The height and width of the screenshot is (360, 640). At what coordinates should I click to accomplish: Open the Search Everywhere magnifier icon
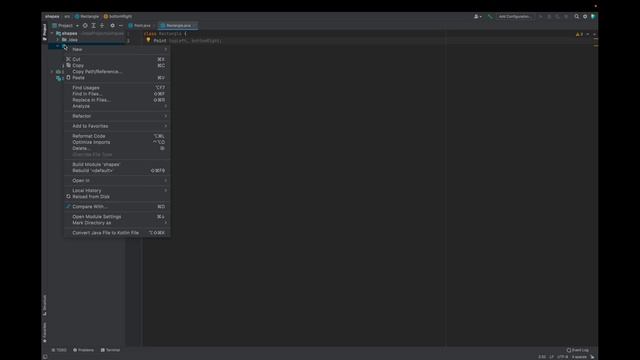(576, 17)
